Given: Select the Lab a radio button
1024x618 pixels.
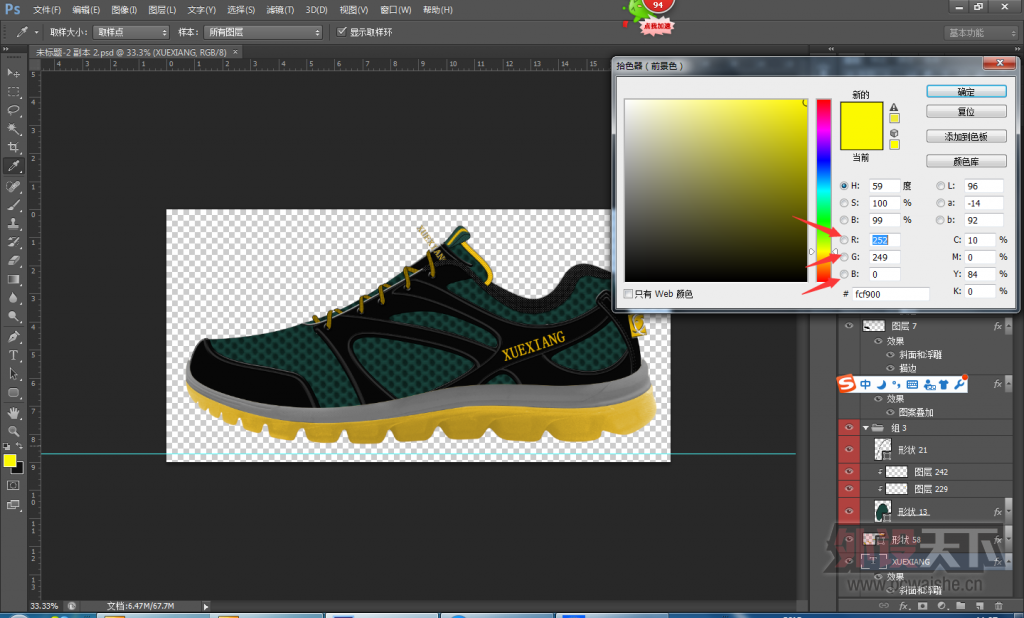Looking at the screenshot, I should (940, 203).
